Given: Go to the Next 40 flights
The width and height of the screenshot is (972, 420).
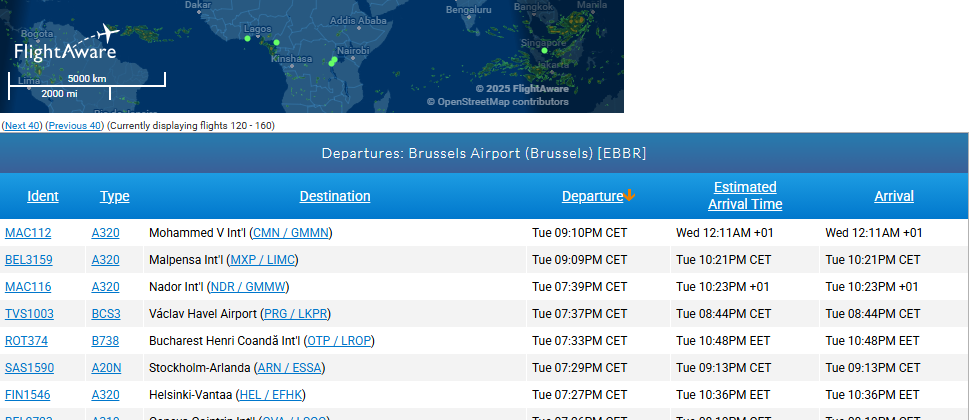Looking at the screenshot, I should tap(22, 125).
